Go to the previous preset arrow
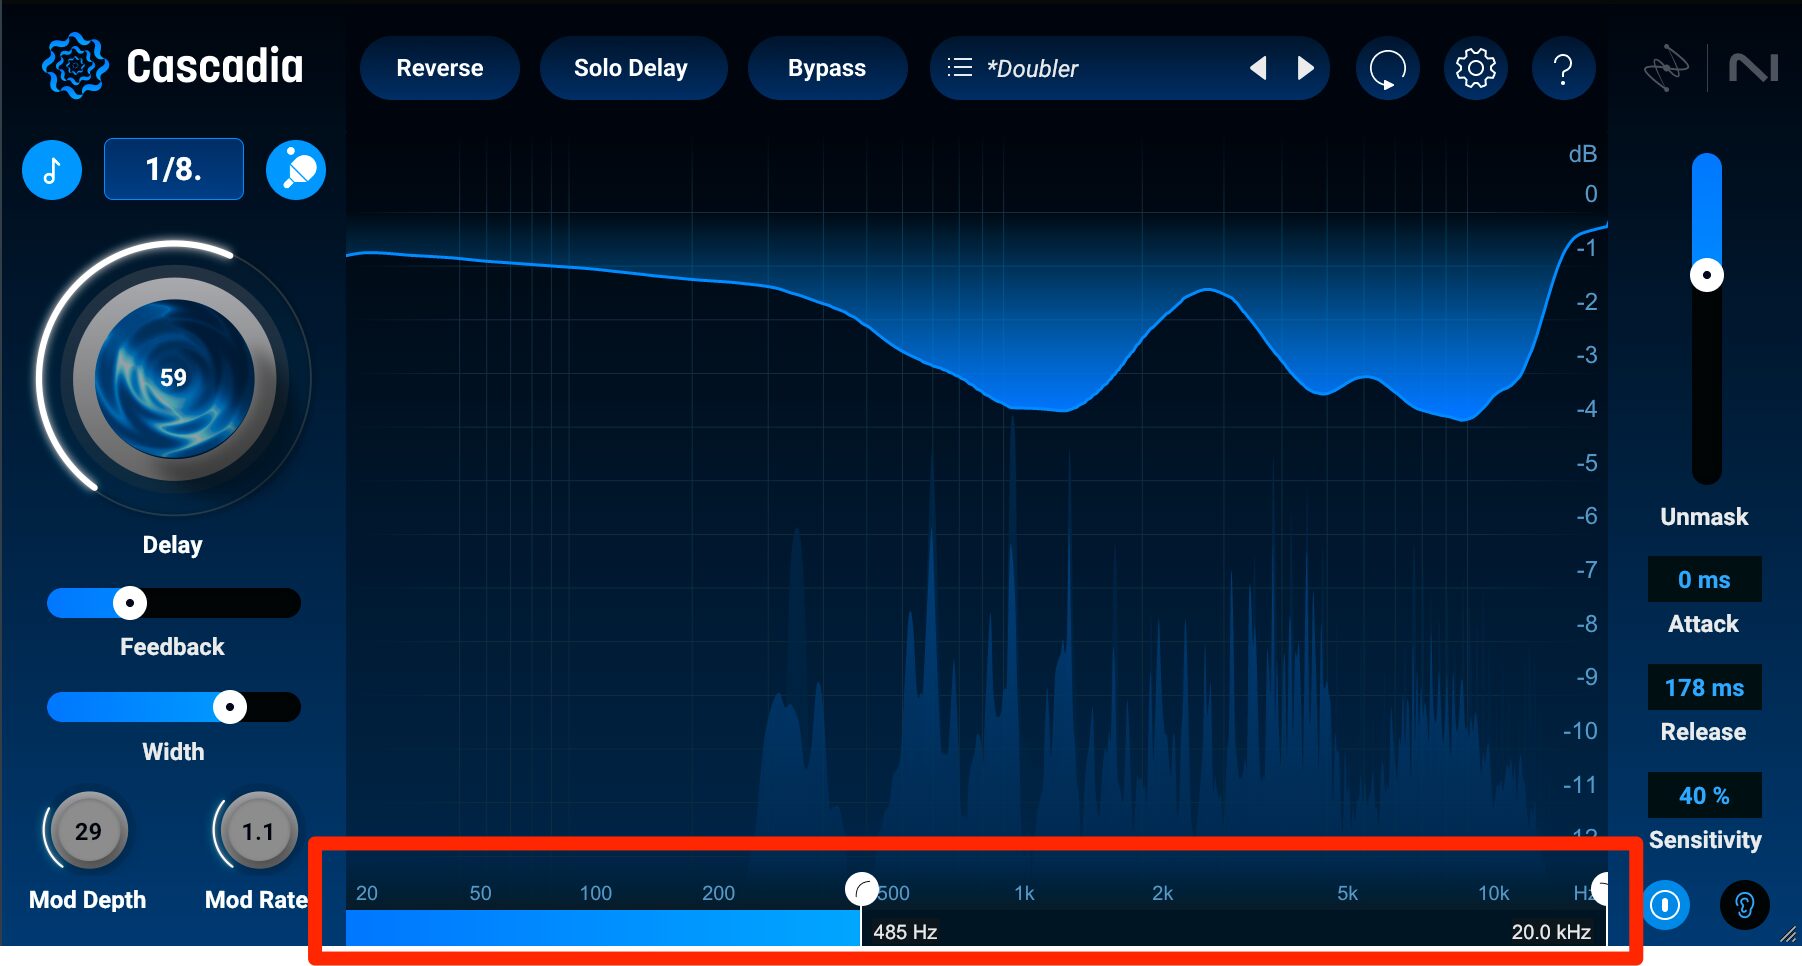This screenshot has height=966, width=1802. pyautogui.click(x=1258, y=68)
